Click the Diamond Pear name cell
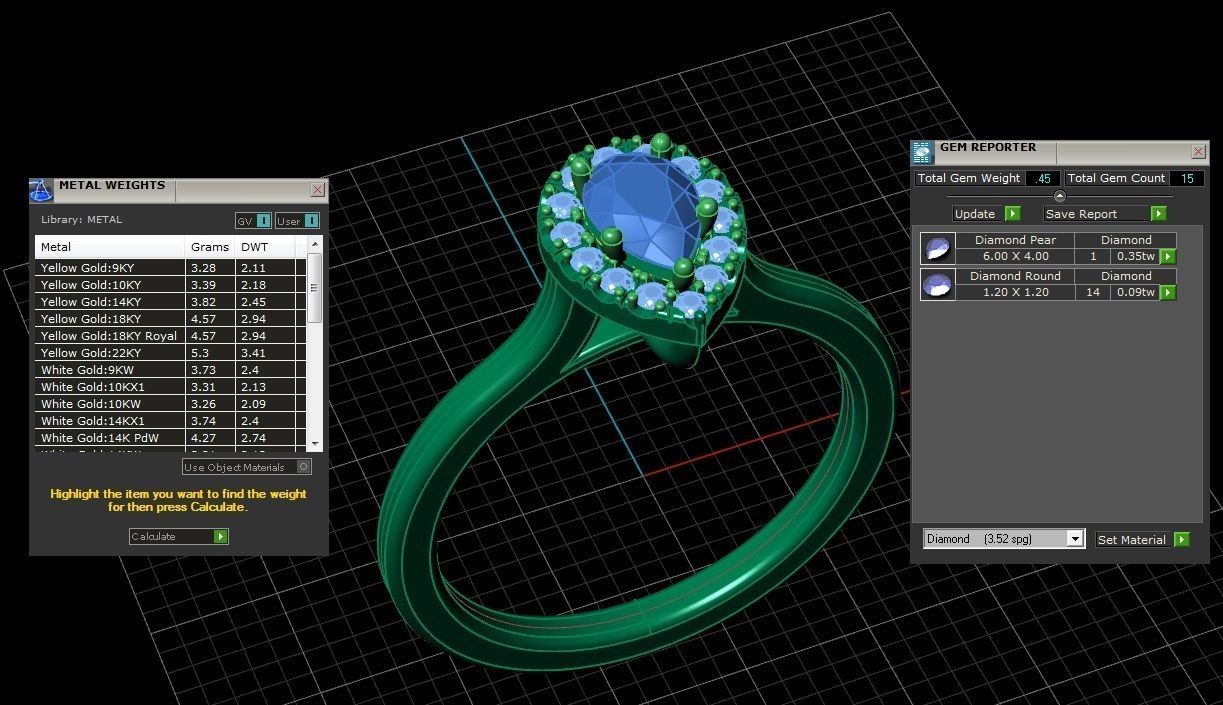 click(1014, 240)
